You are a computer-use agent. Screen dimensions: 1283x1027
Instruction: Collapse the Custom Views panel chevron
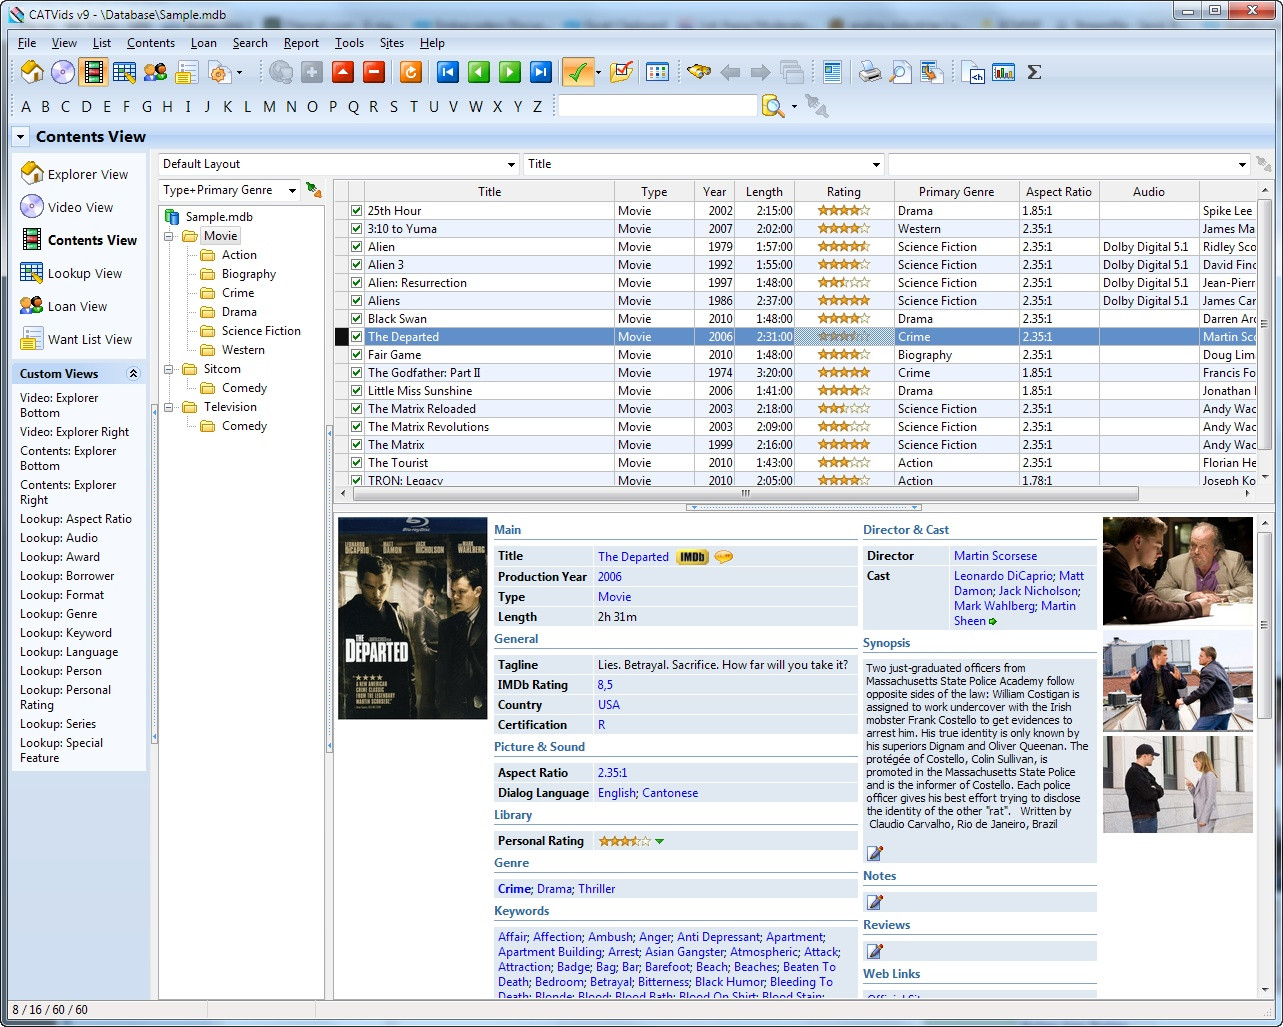[x=133, y=374]
